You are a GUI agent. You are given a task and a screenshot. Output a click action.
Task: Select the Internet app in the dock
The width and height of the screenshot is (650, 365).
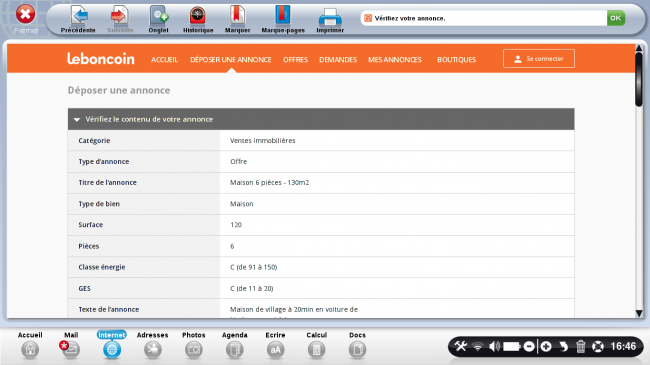(112, 345)
